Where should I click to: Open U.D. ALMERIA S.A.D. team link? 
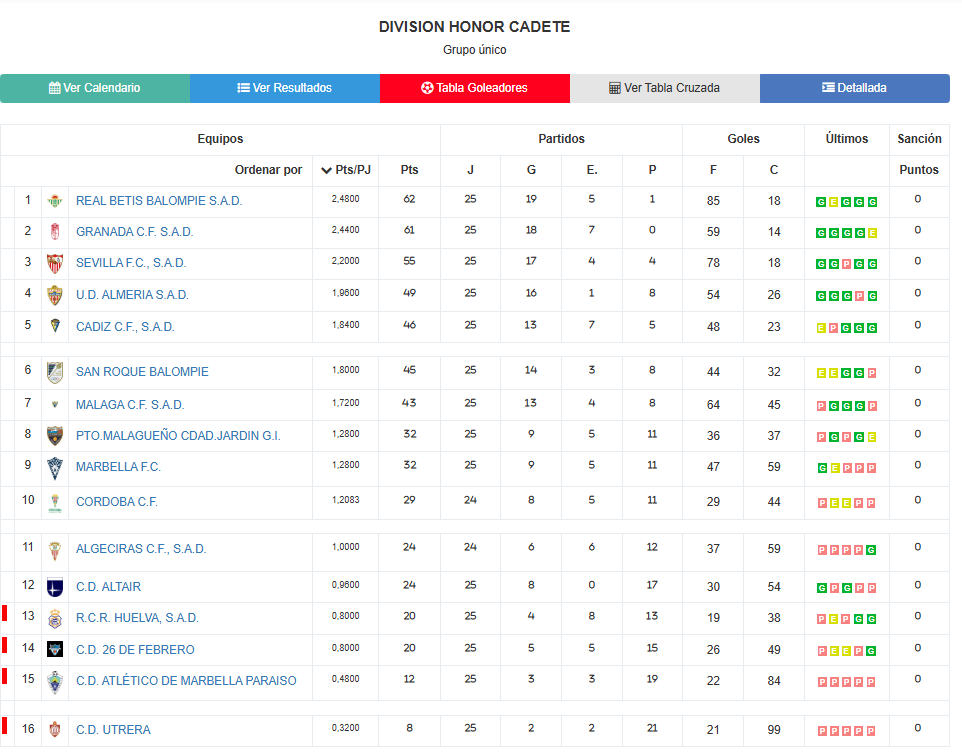[x=132, y=295]
